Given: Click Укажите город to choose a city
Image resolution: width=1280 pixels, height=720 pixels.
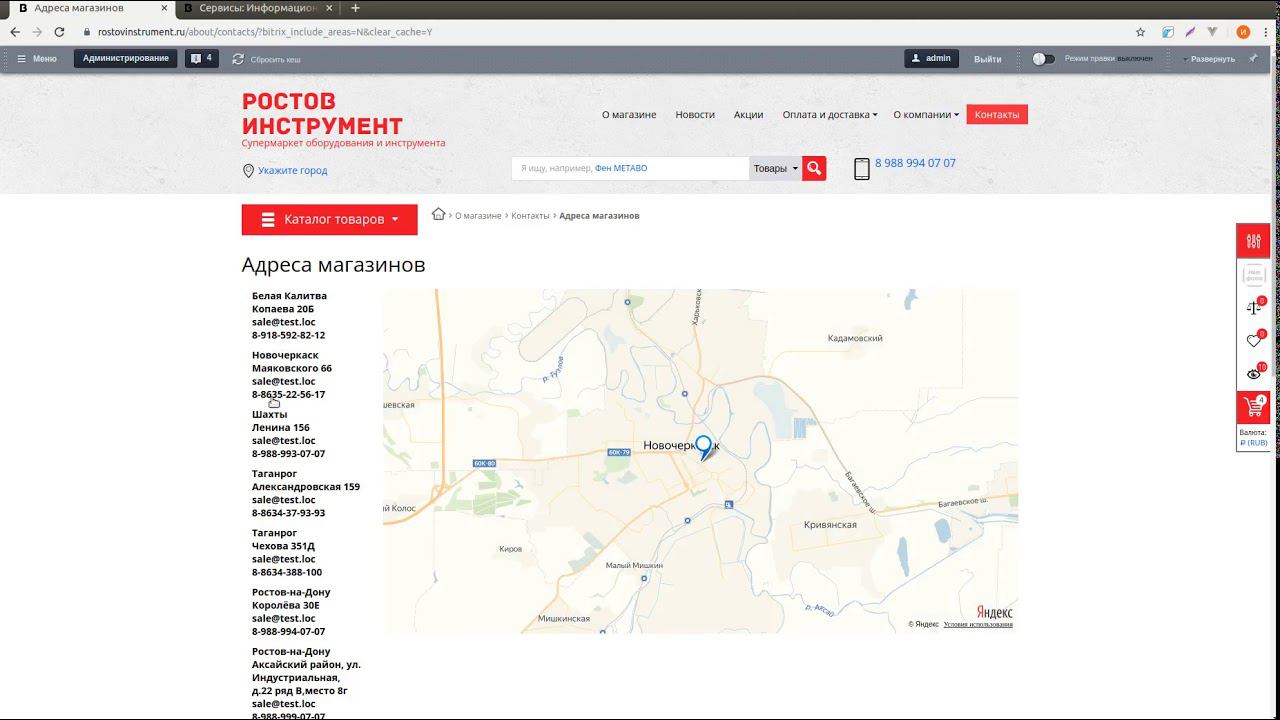Looking at the screenshot, I should tap(292, 171).
